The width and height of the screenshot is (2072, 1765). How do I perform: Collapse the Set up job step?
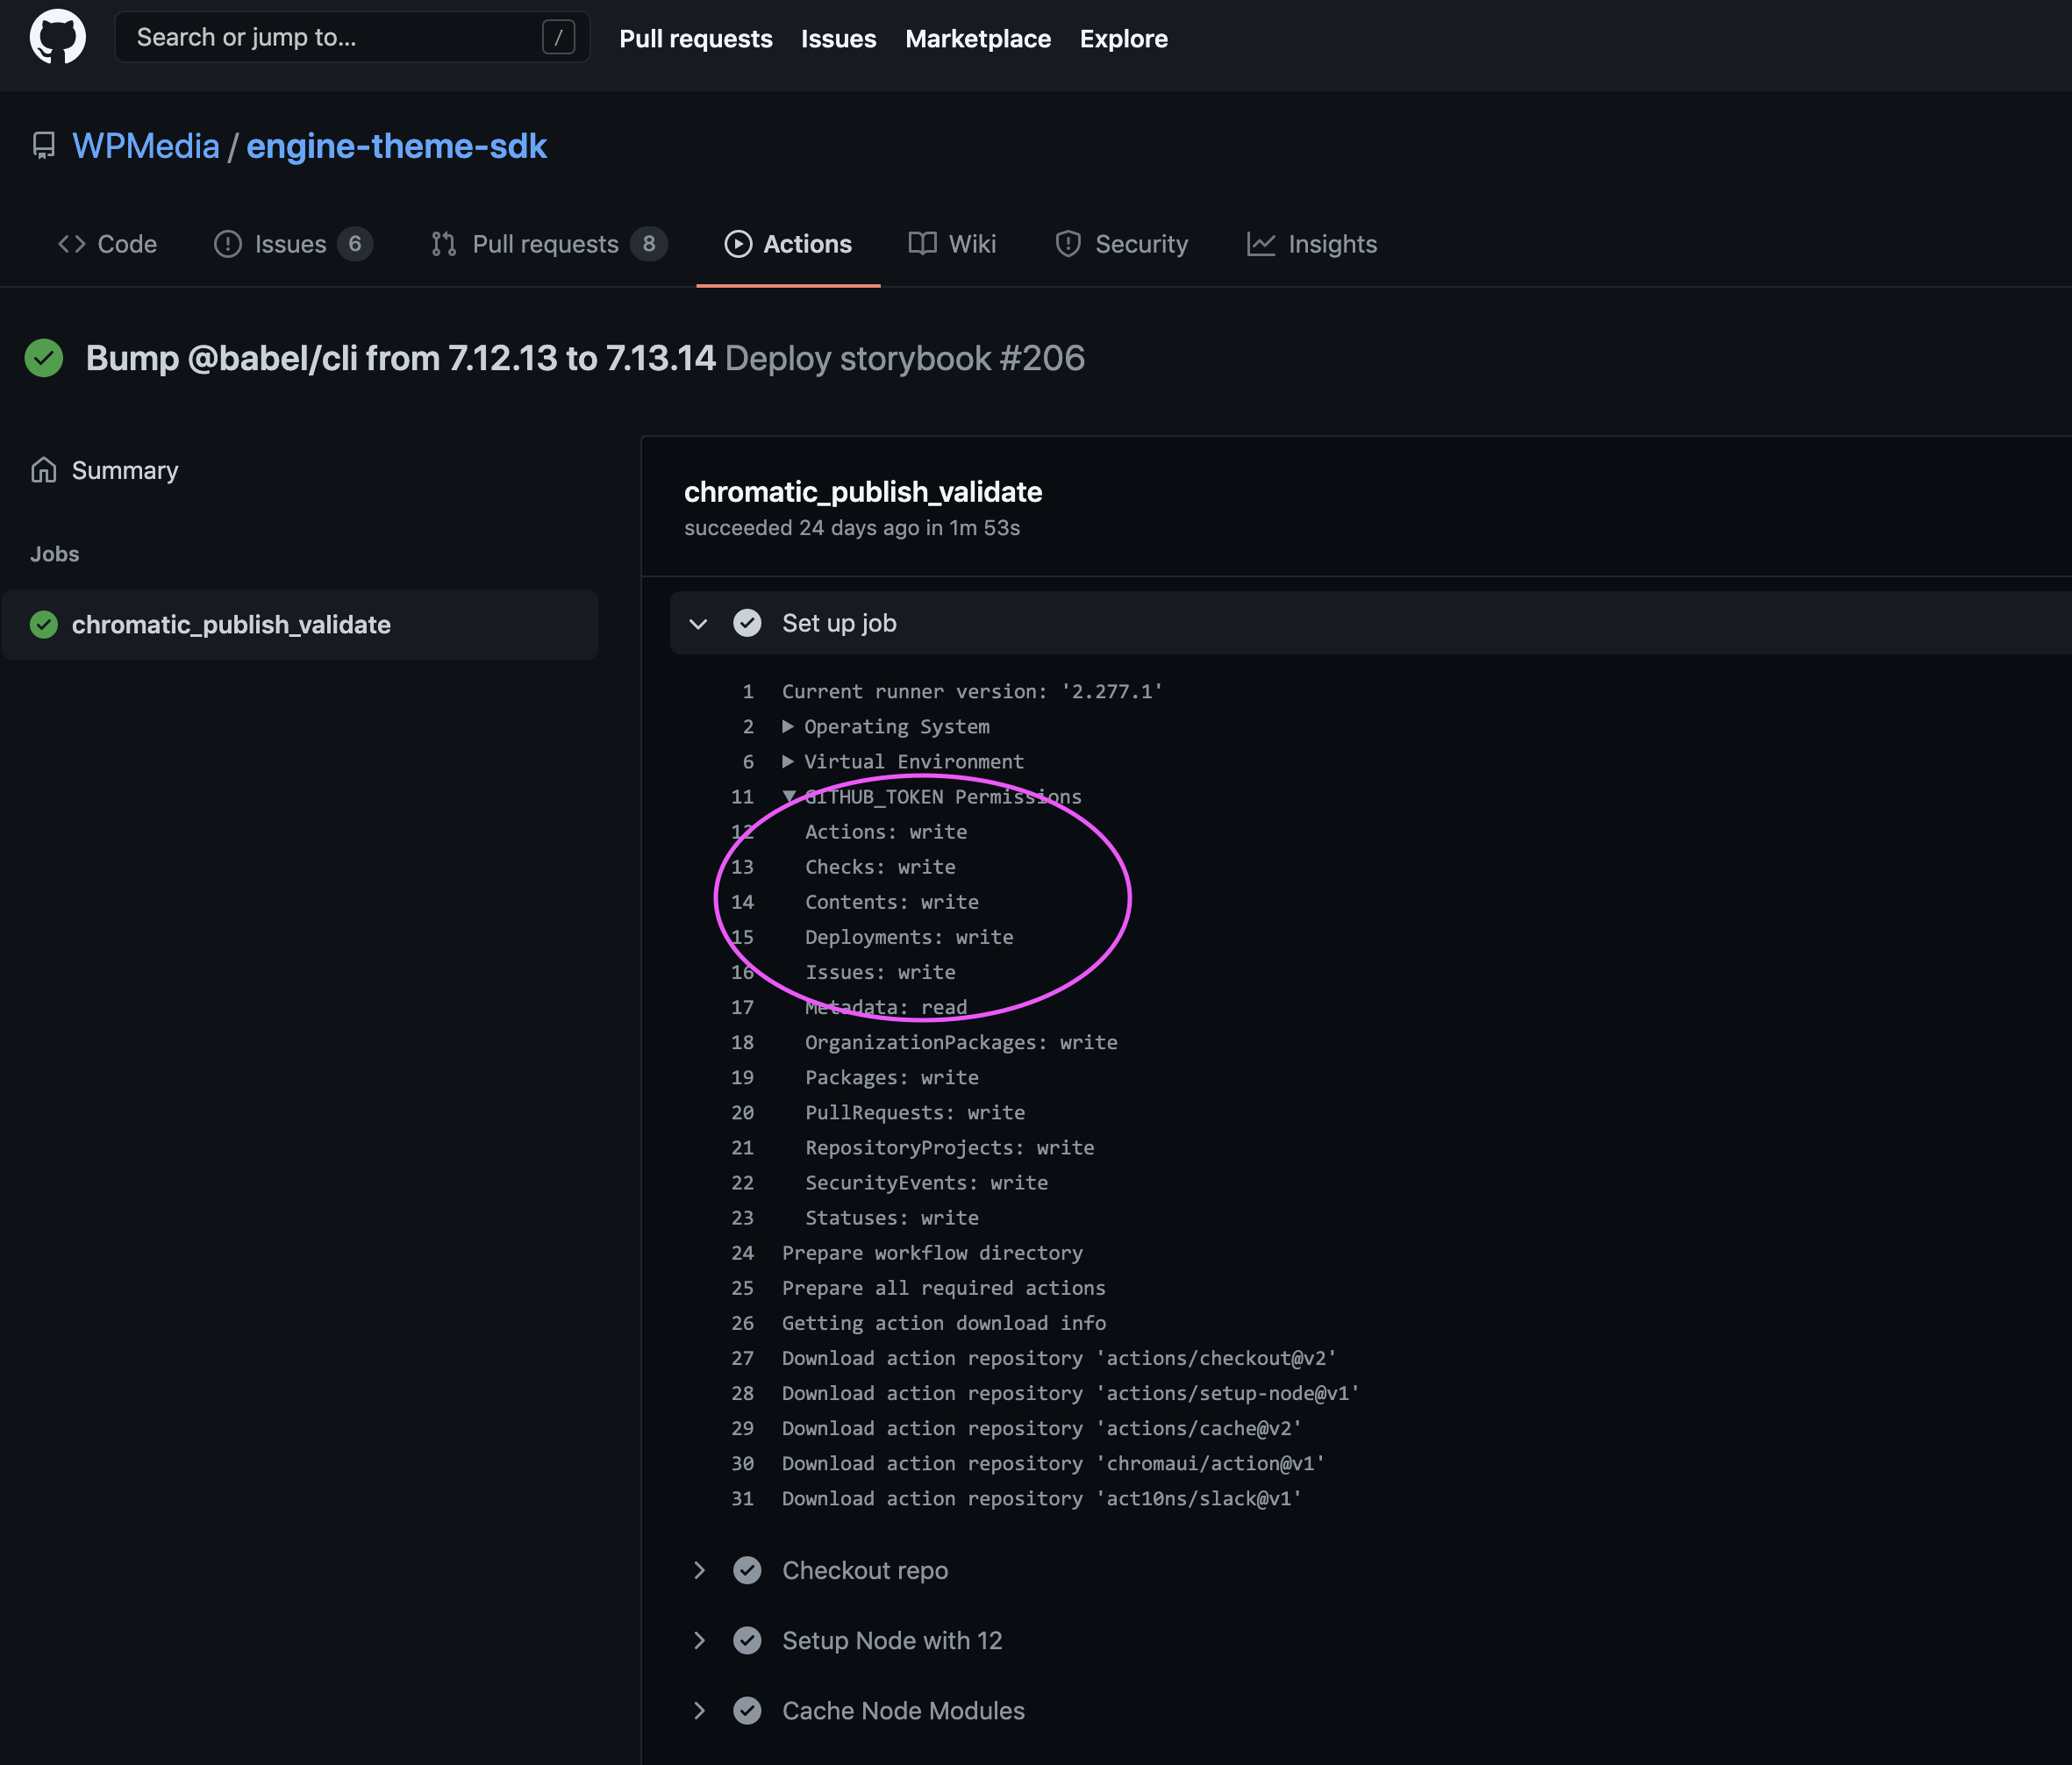point(698,623)
